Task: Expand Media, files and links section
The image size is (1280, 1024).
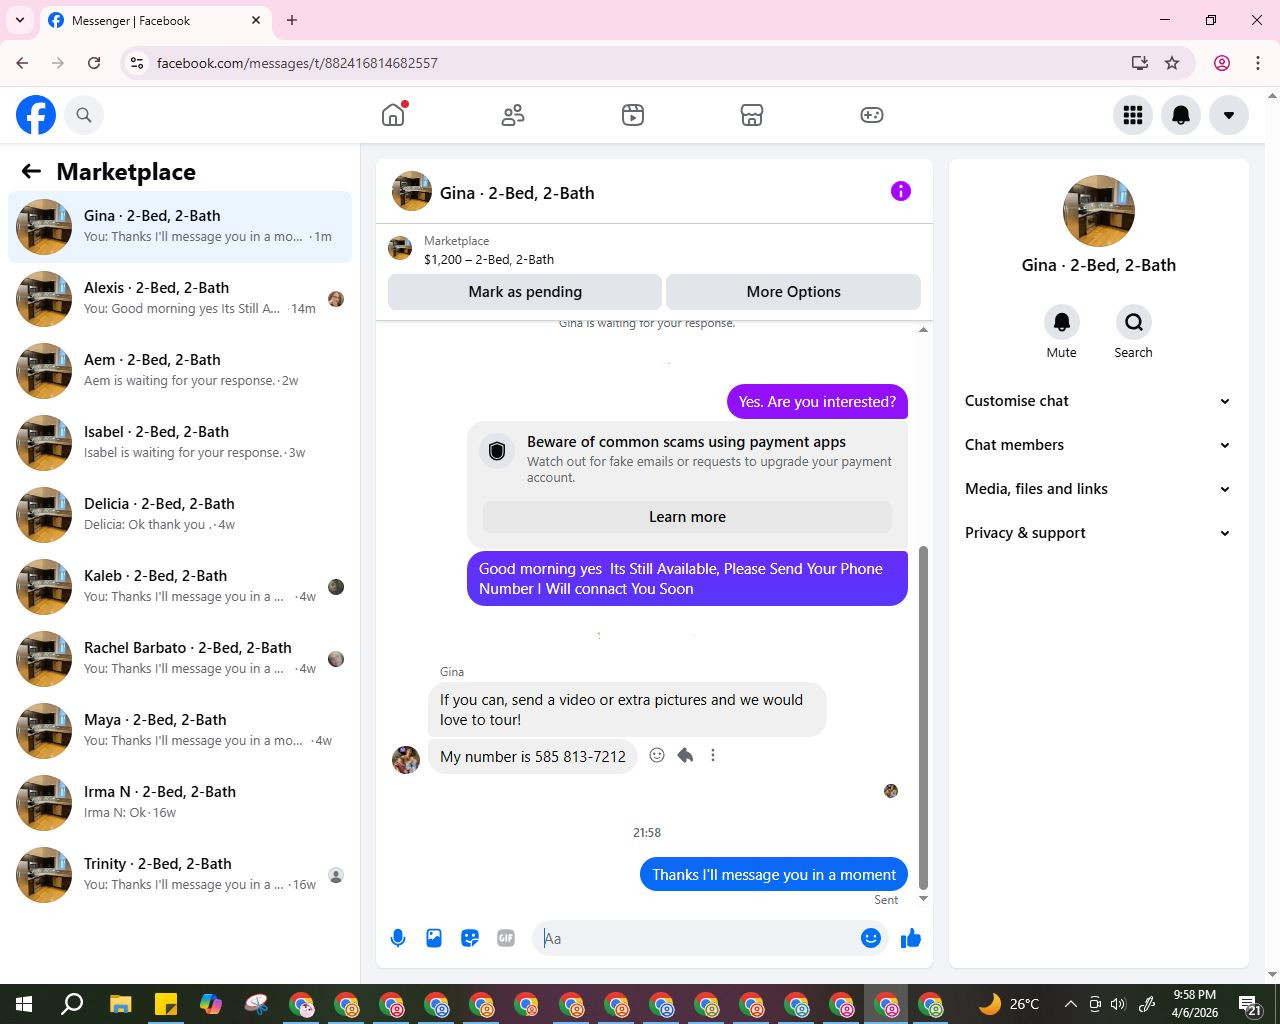Action: point(1098,489)
